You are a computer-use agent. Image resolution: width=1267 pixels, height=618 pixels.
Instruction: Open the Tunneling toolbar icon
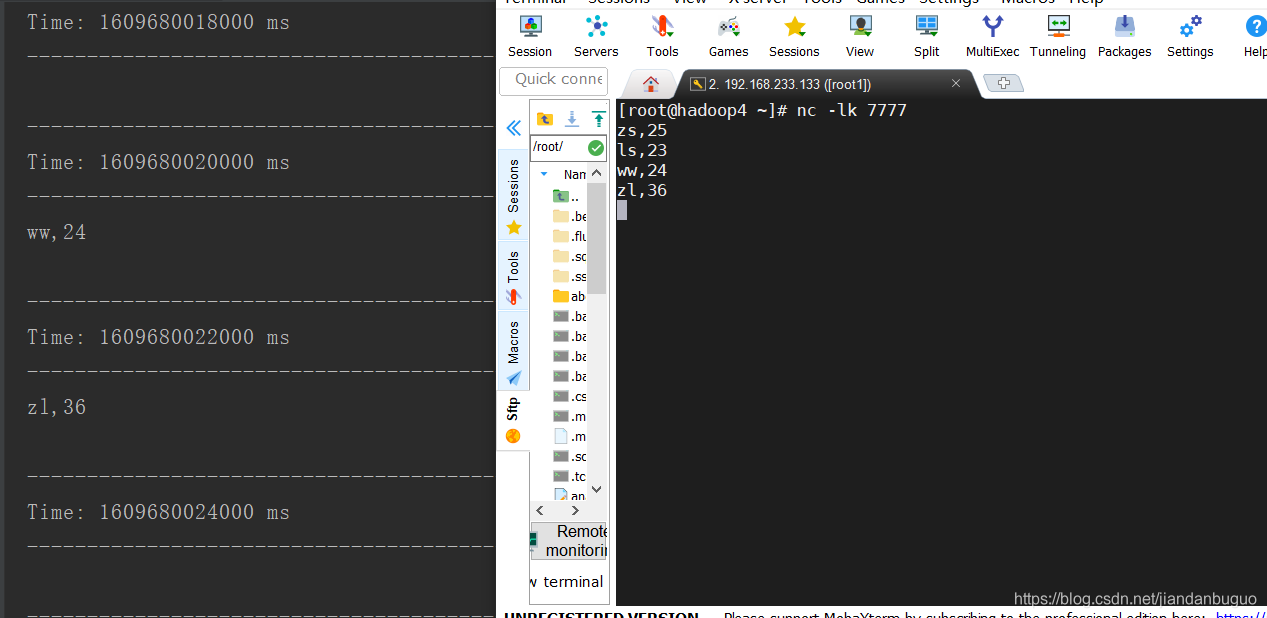(x=1058, y=36)
